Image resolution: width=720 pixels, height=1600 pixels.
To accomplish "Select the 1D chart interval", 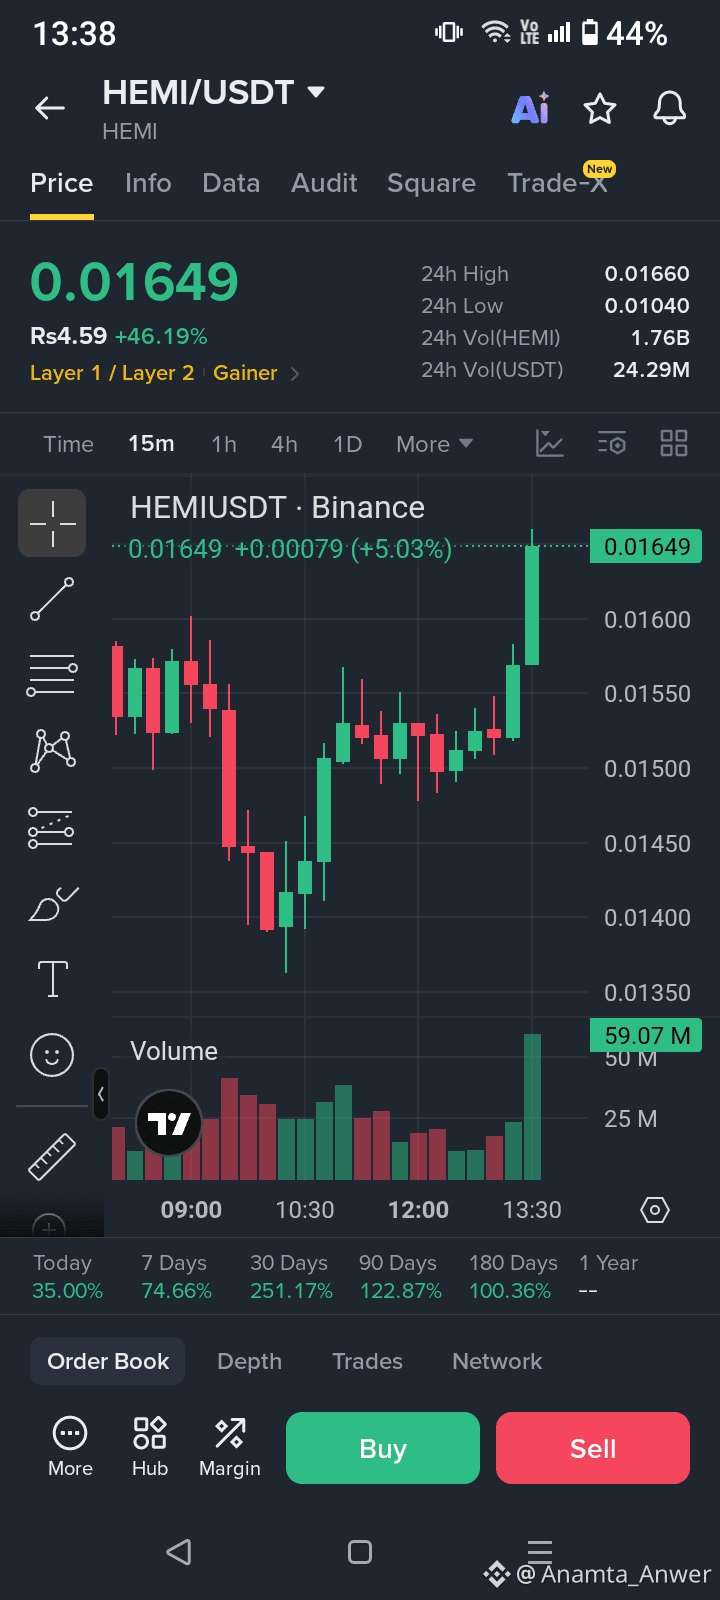I will pos(347,444).
